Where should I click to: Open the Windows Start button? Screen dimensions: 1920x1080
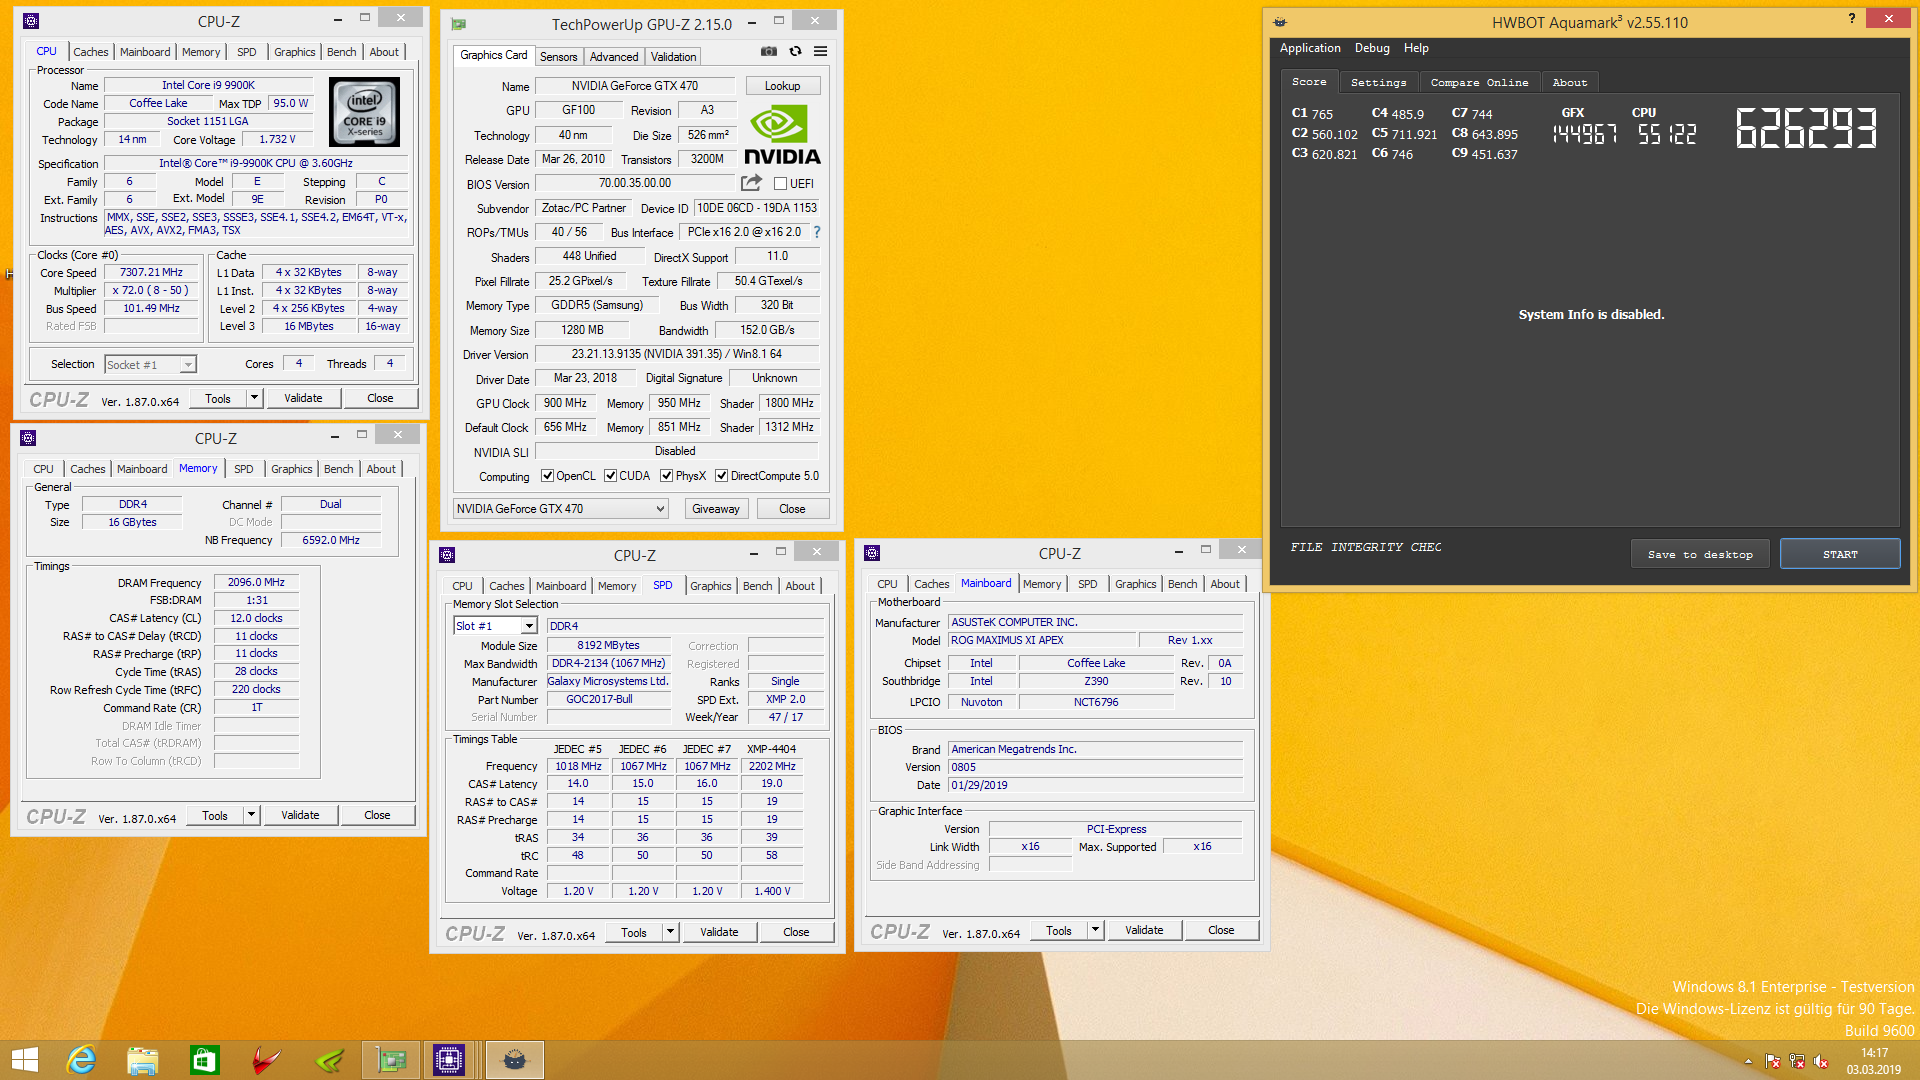25,1060
